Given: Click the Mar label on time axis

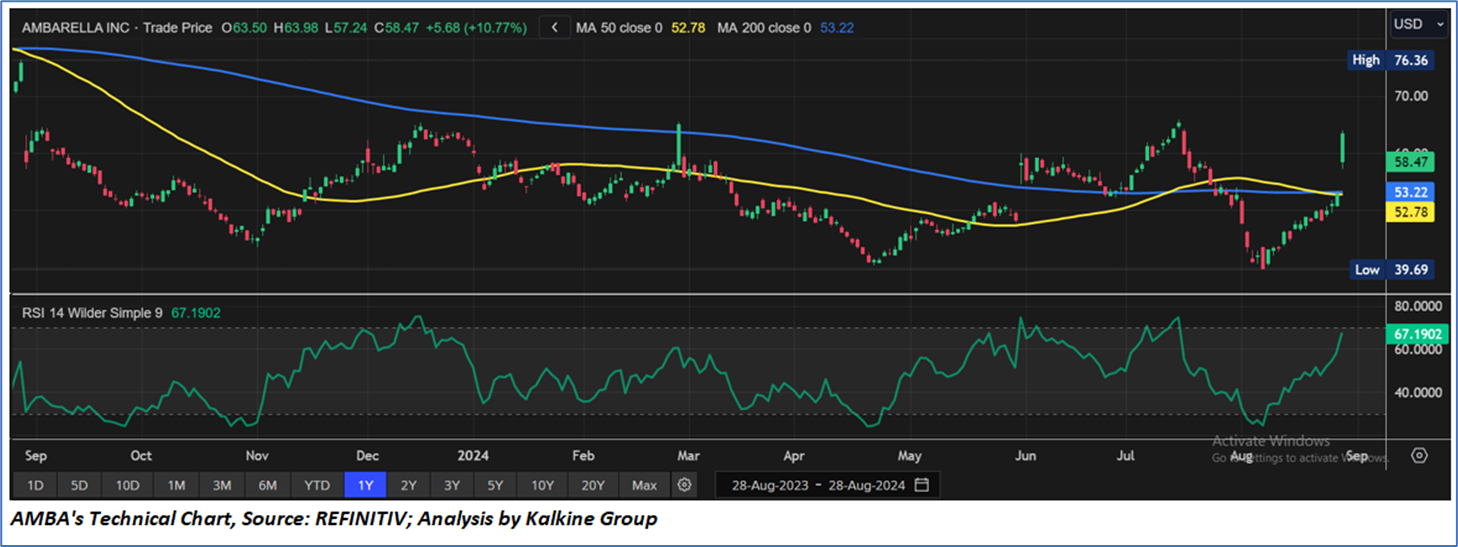Looking at the screenshot, I should pos(688,456).
